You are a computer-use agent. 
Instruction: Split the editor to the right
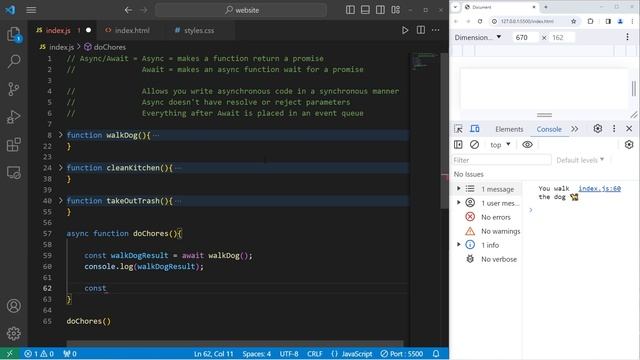pos(420,30)
